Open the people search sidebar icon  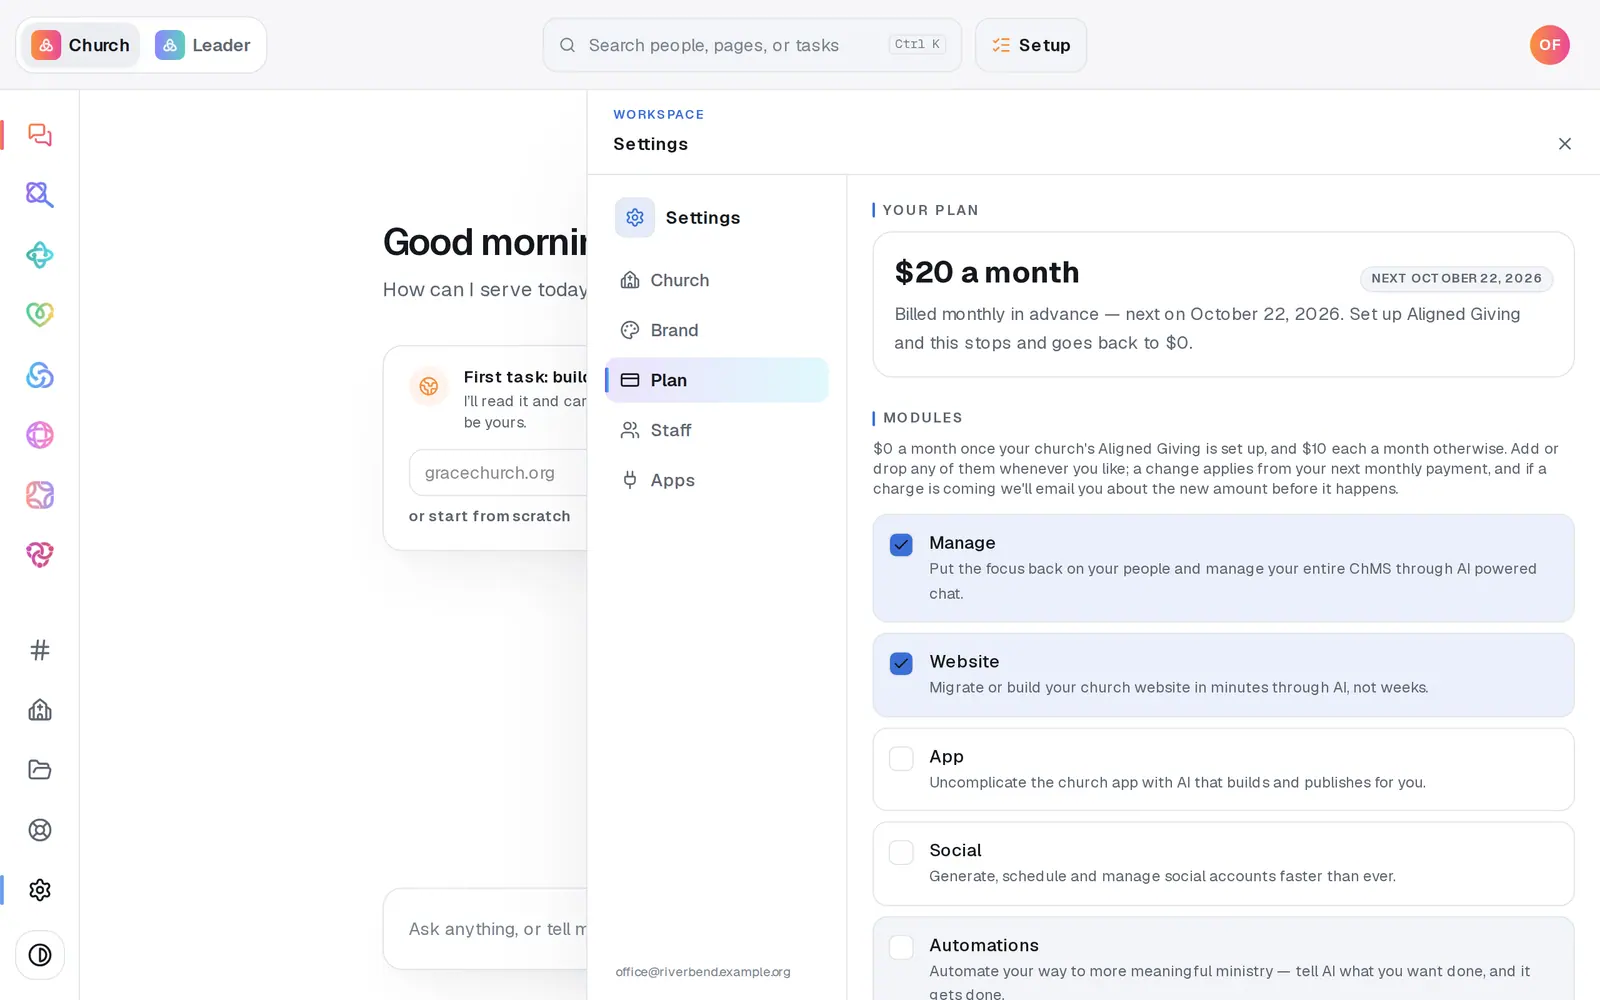coord(40,195)
